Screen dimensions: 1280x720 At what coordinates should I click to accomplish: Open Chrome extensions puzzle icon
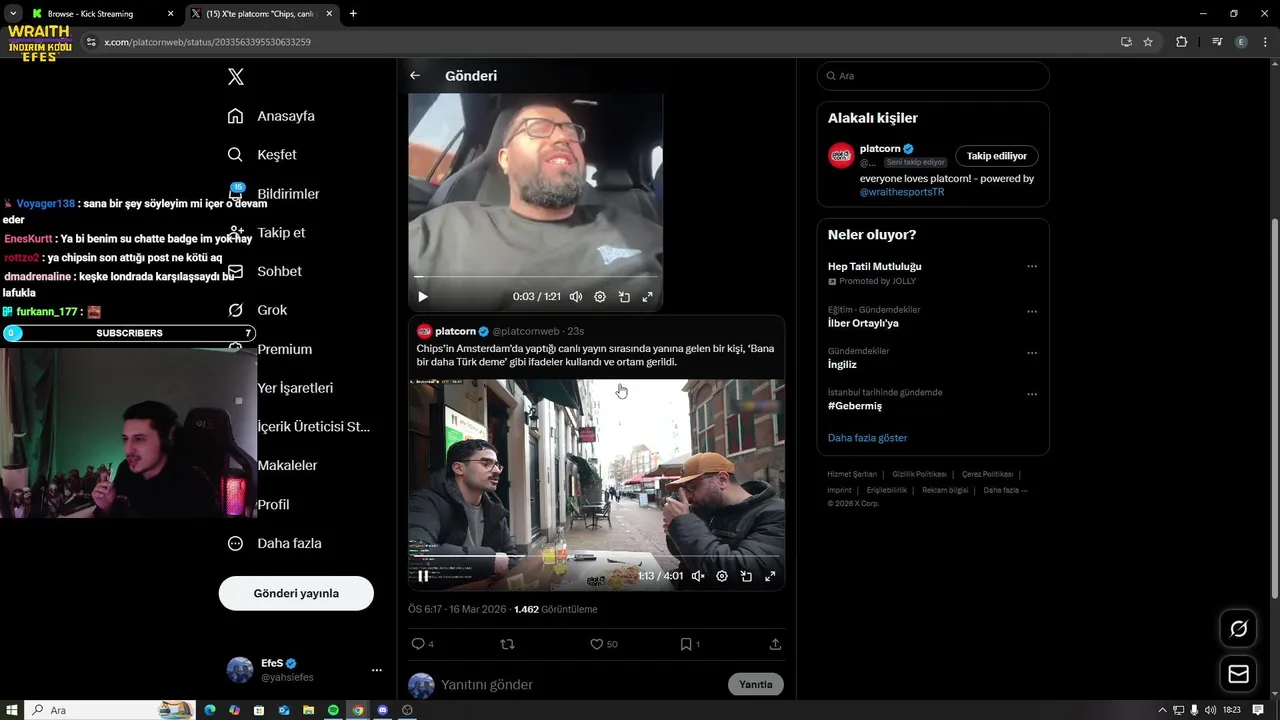[1182, 42]
